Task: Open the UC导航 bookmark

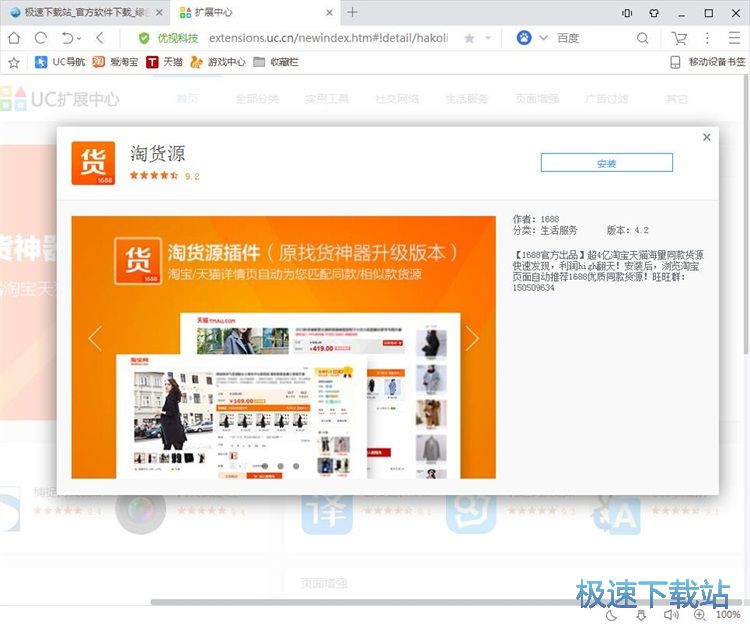Action: (60, 62)
